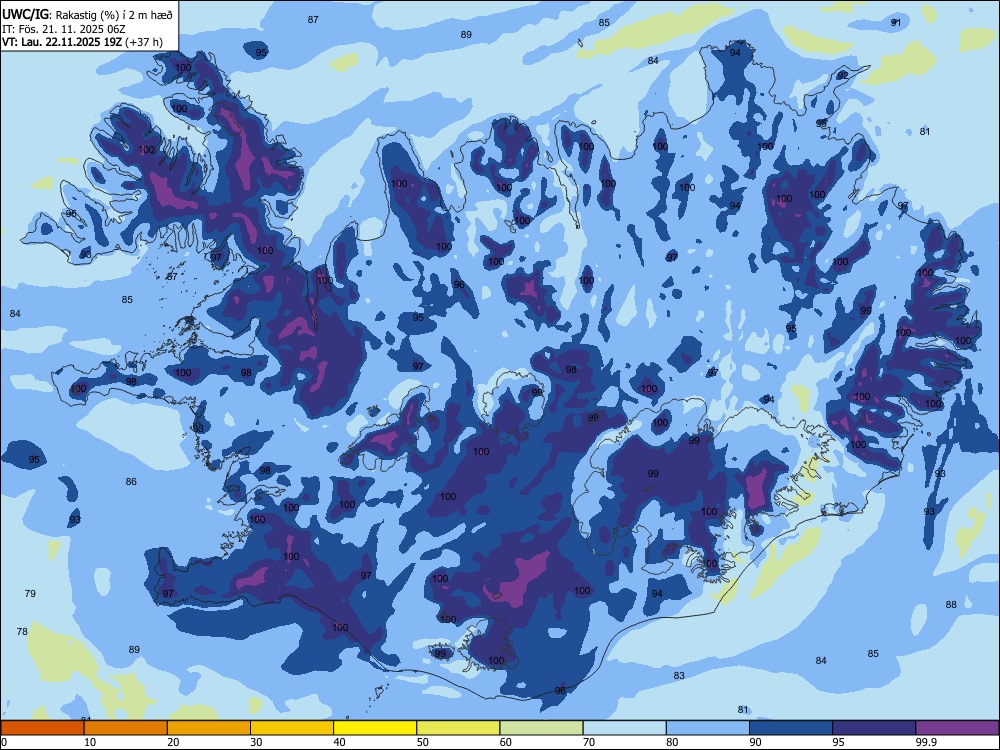Select the legend tick label 90
Viewport: 1000px width, 750px height.
(755, 742)
